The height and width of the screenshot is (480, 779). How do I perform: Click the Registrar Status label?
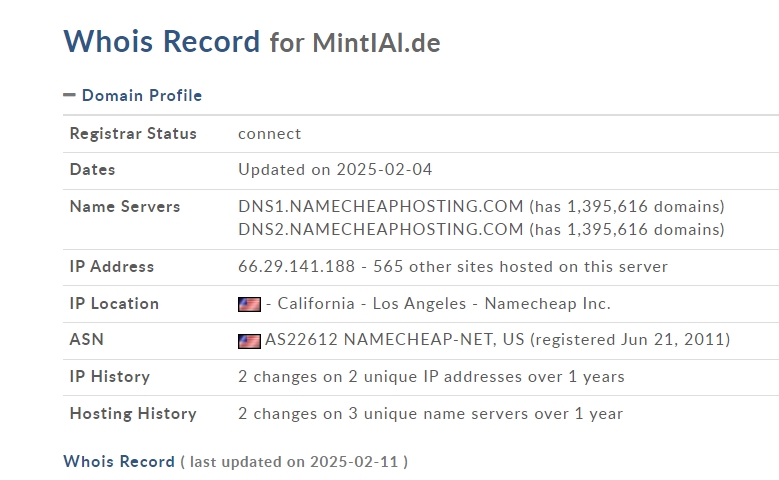coord(133,134)
